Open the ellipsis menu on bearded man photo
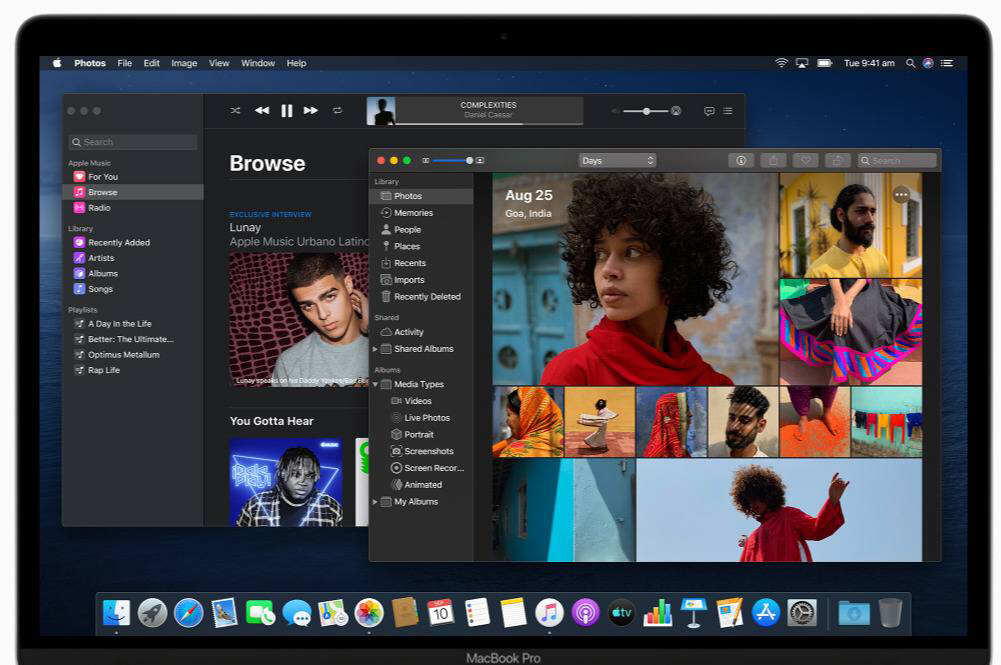The height and width of the screenshot is (665, 1001). [x=901, y=195]
